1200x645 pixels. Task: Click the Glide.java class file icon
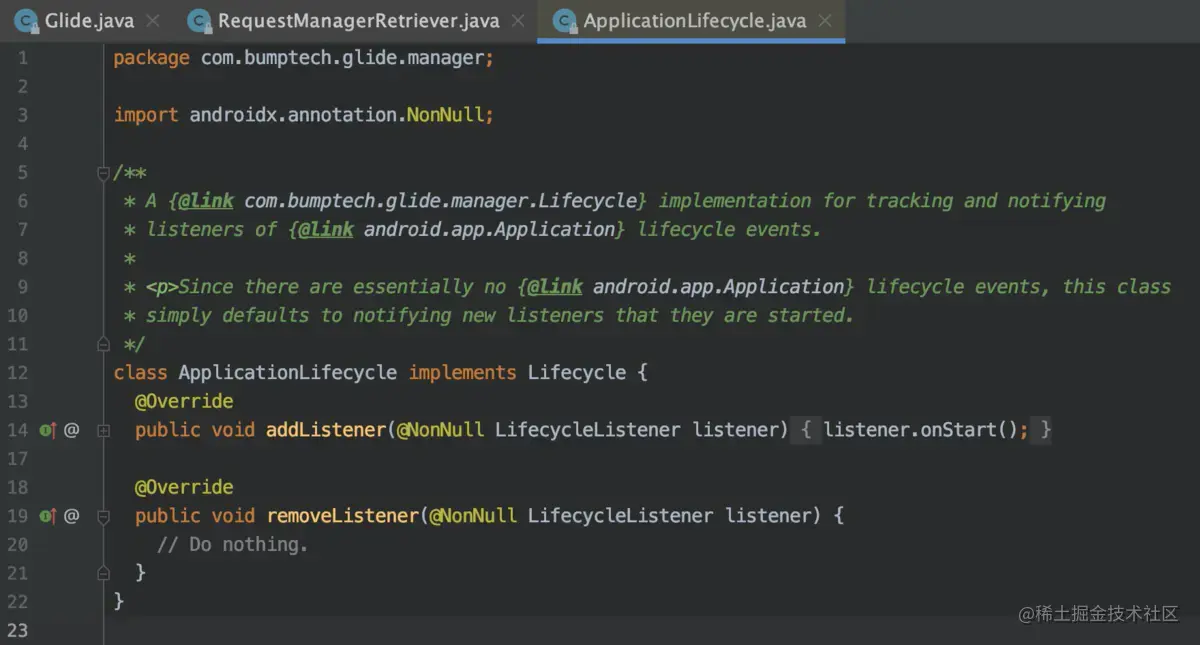tap(26, 20)
